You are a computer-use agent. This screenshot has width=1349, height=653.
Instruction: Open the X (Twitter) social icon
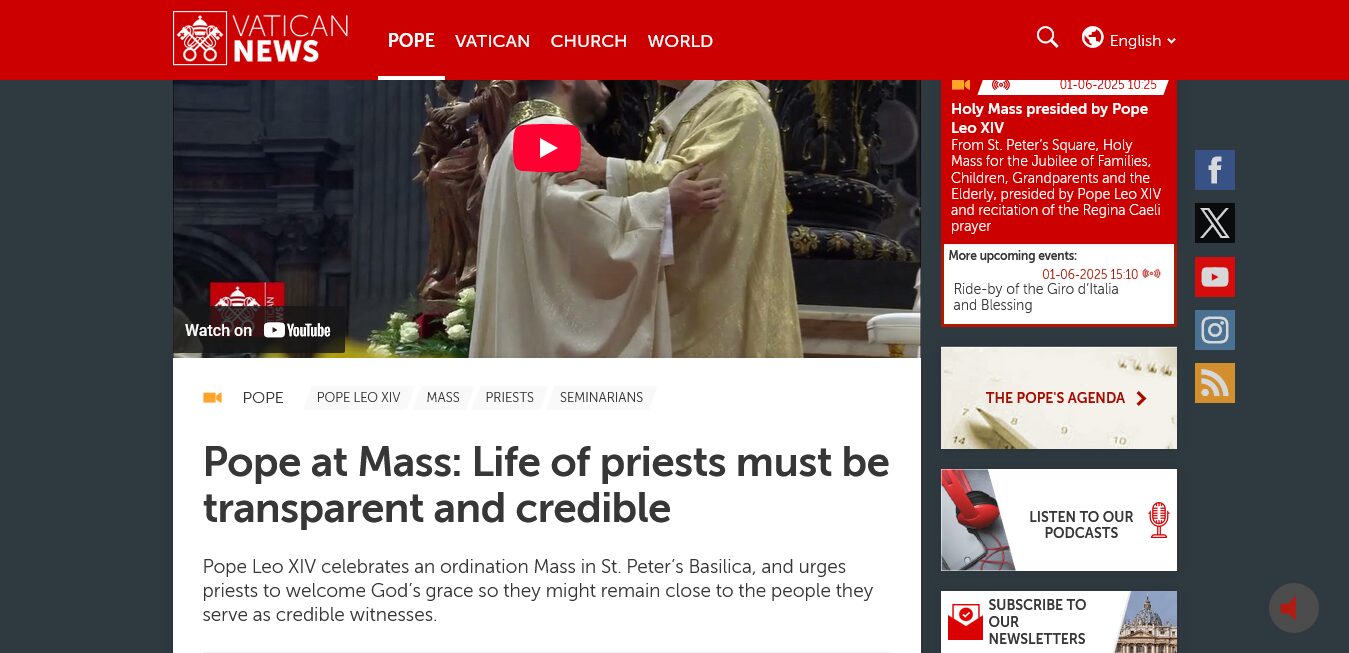point(1214,223)
